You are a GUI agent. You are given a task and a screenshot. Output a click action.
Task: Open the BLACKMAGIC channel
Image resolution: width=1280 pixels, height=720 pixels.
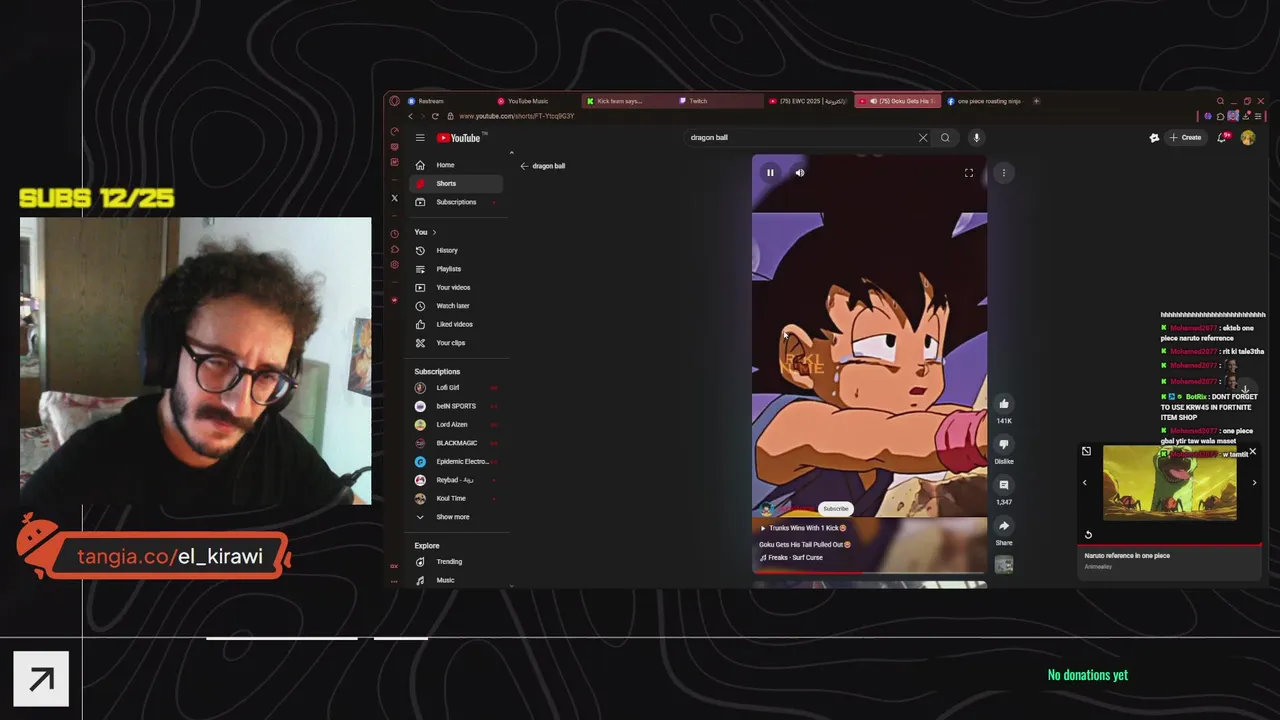pos(456,443)
